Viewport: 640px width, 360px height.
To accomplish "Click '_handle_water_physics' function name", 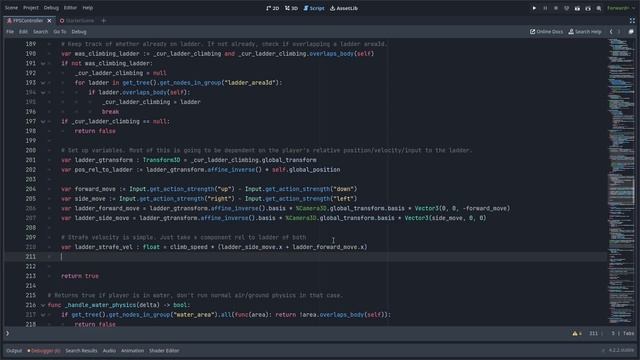I will coord(100,305).
